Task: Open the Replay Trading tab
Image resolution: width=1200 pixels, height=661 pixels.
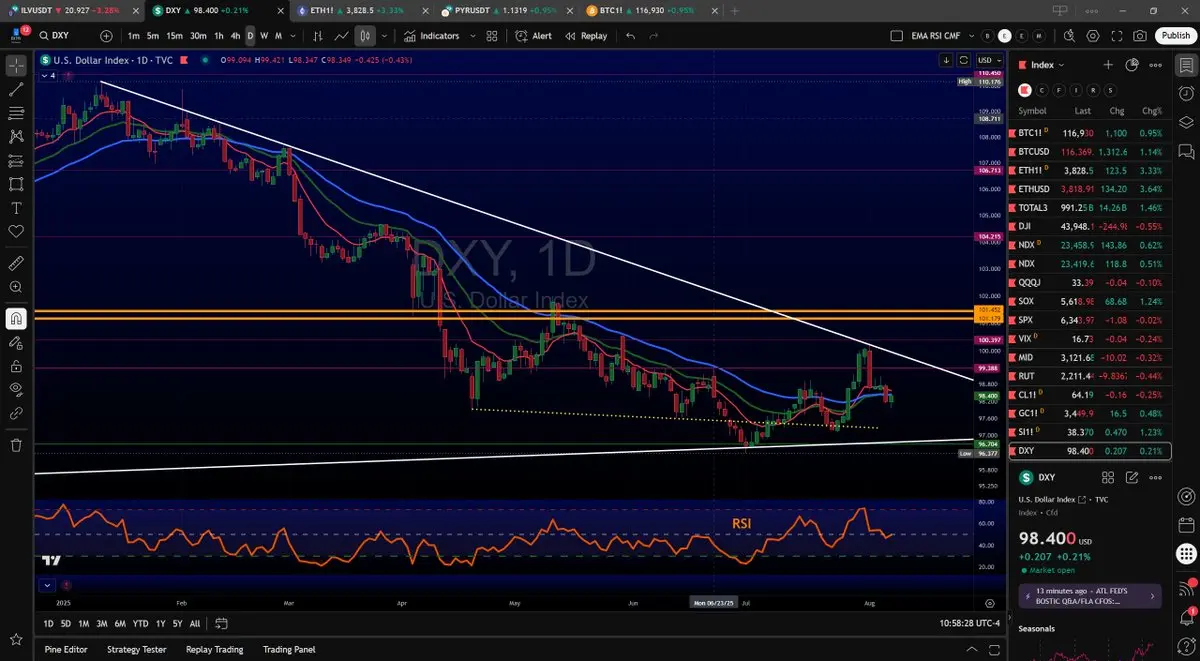Action: point(214,649)
